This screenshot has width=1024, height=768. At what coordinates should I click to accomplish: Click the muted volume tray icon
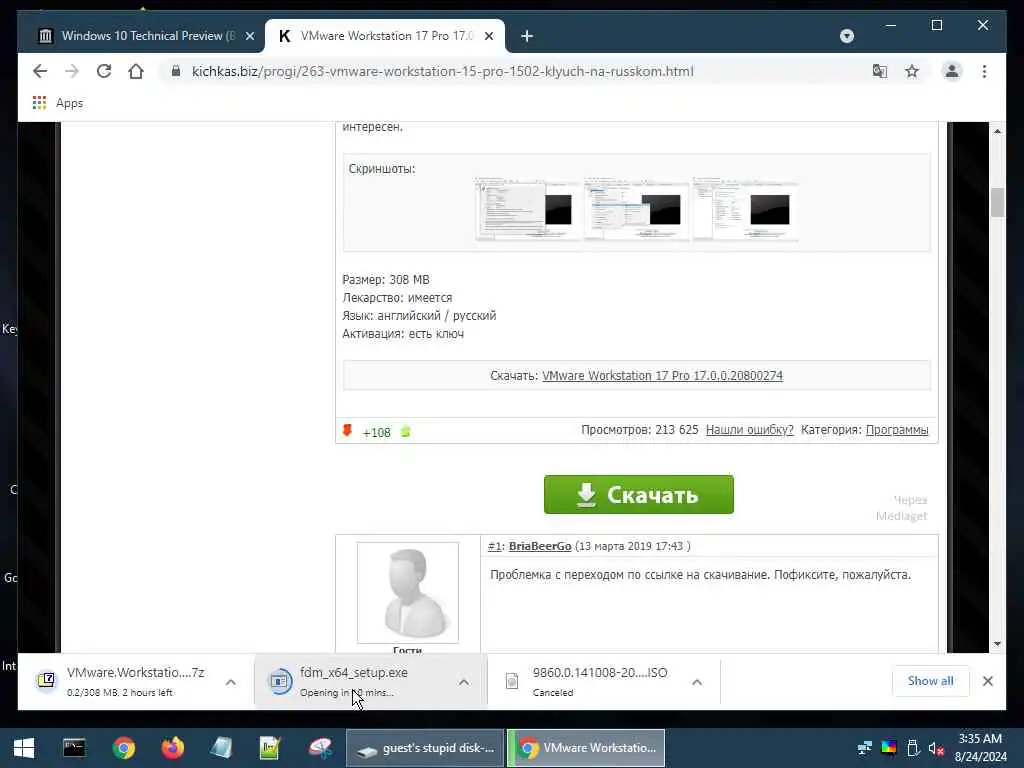(x=936, y=748)
